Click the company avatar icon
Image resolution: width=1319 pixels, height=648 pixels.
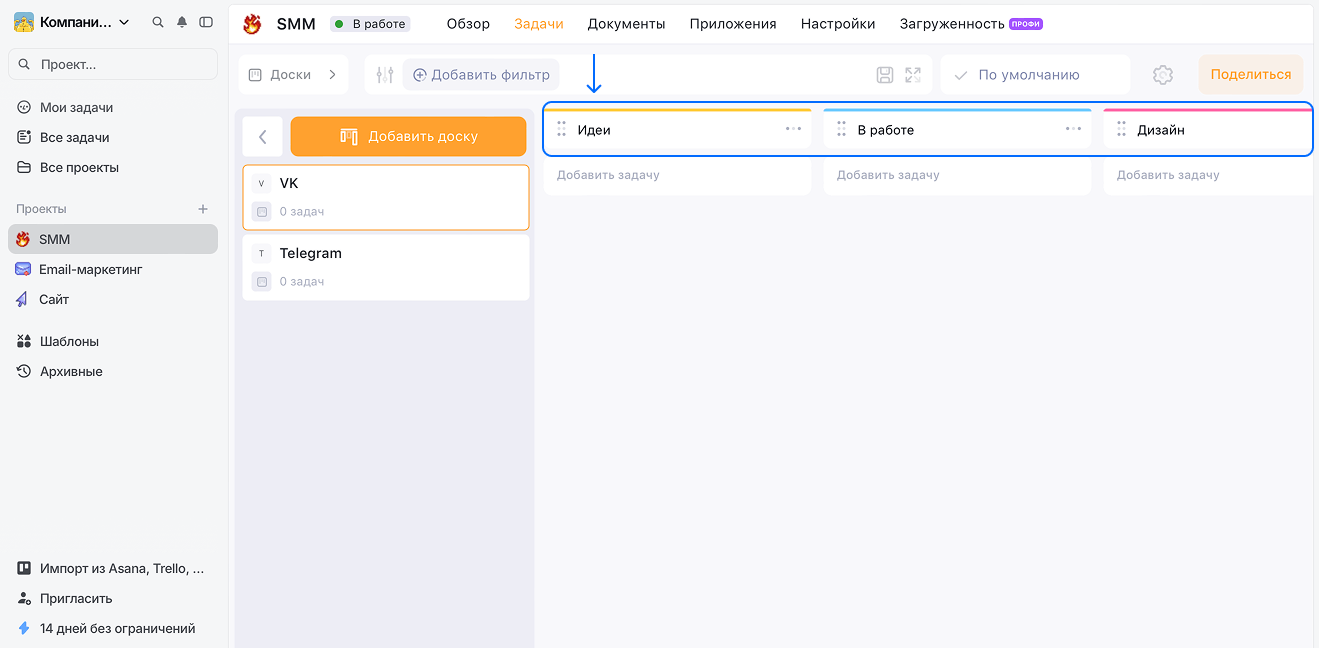click(x=24, y=22)
